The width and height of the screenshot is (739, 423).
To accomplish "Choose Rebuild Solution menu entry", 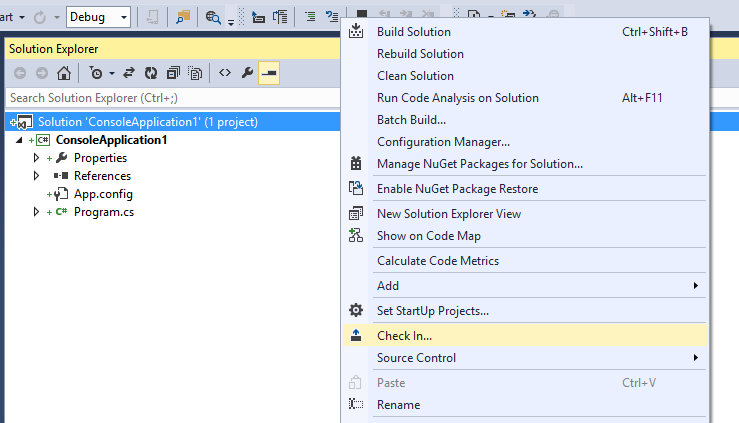I will coord(420,54).
